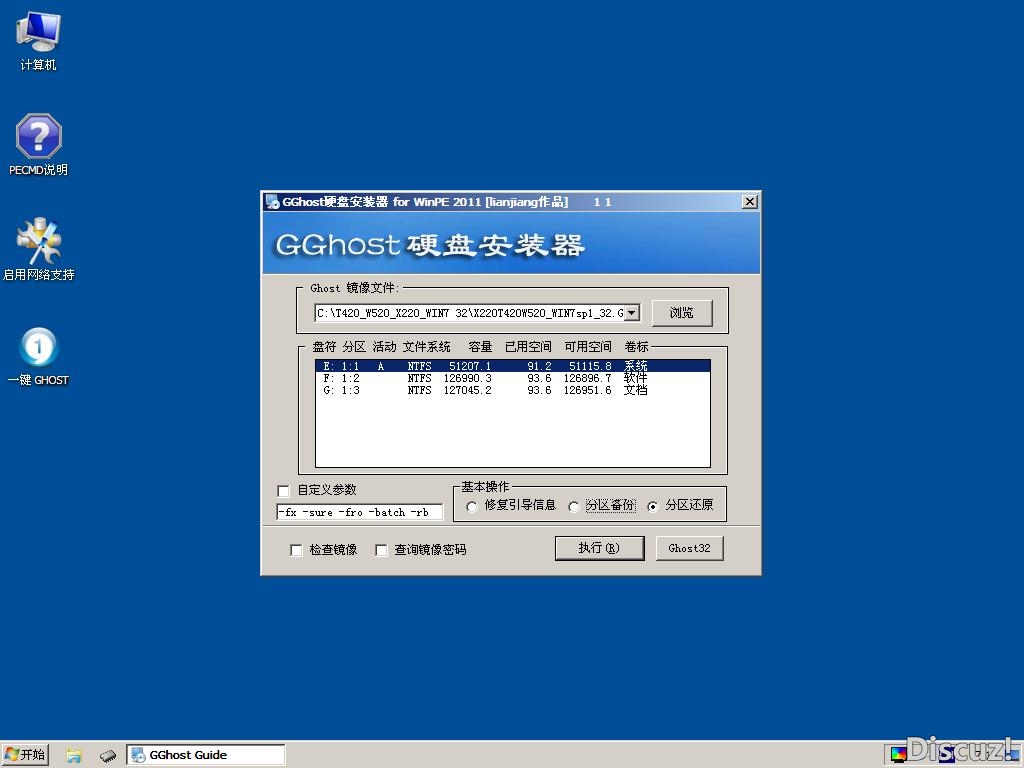The image size is (1024, 768).
Task: Click the 启用网络支持 desktop icon
Action: click(39, 249)
